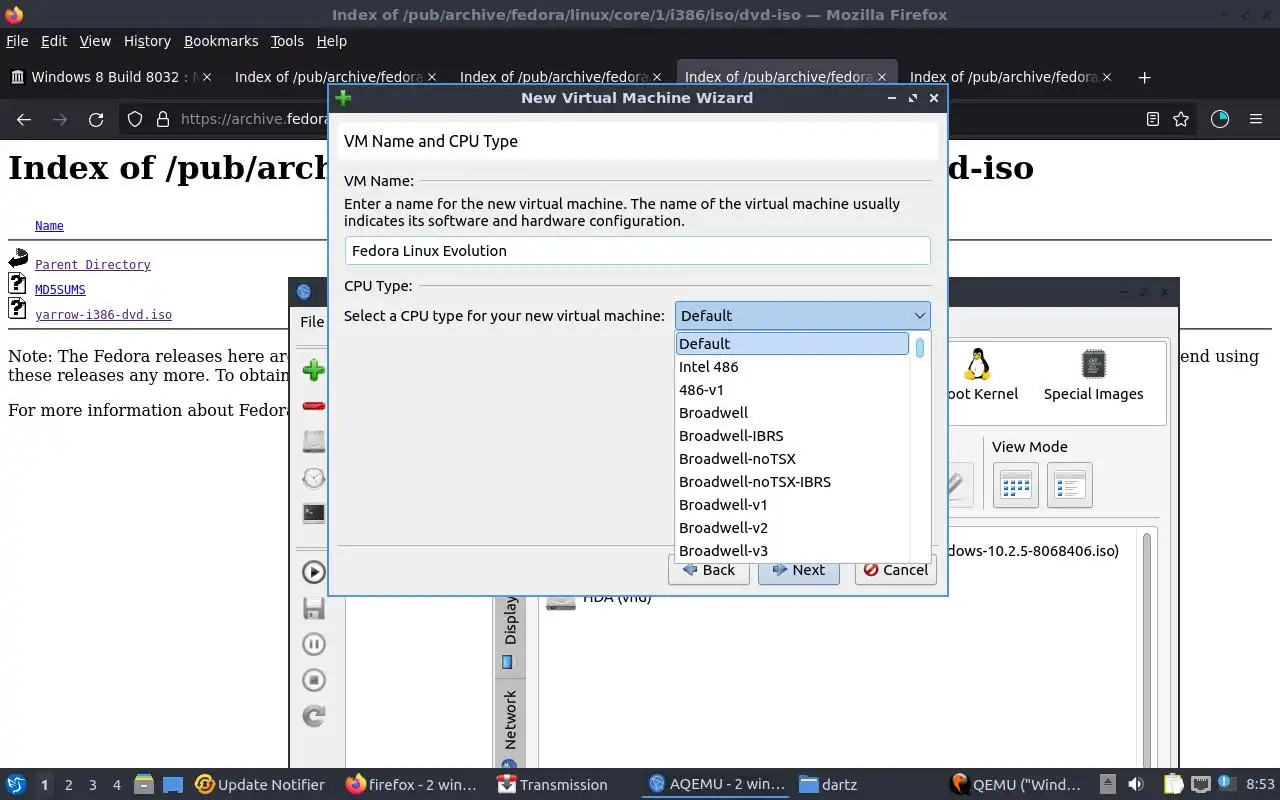The width and height of the screenshot is (1280, 800).
Task: Open Firefox Help menu
Action: (331, 41)
